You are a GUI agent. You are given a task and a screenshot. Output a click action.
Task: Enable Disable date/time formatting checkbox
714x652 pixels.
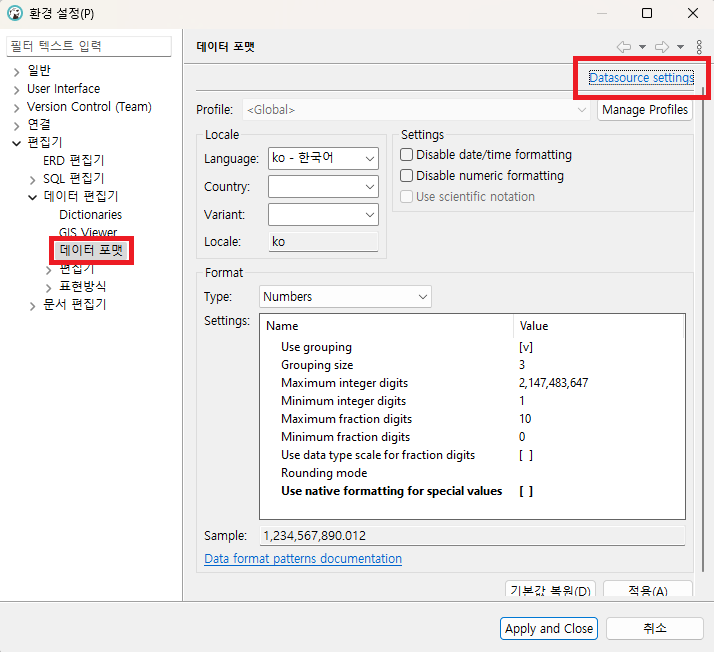click(x=407, y=155)
